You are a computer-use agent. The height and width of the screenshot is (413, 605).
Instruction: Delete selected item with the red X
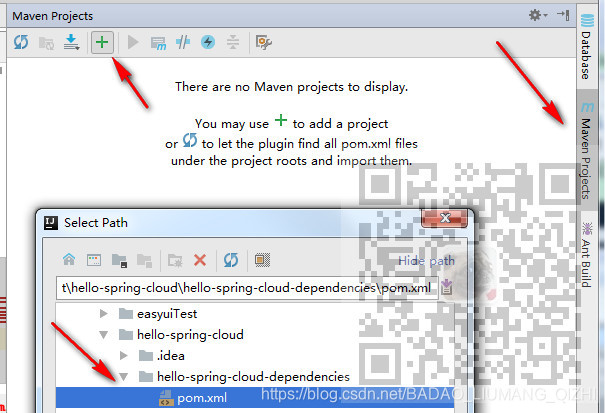[200, 260]
